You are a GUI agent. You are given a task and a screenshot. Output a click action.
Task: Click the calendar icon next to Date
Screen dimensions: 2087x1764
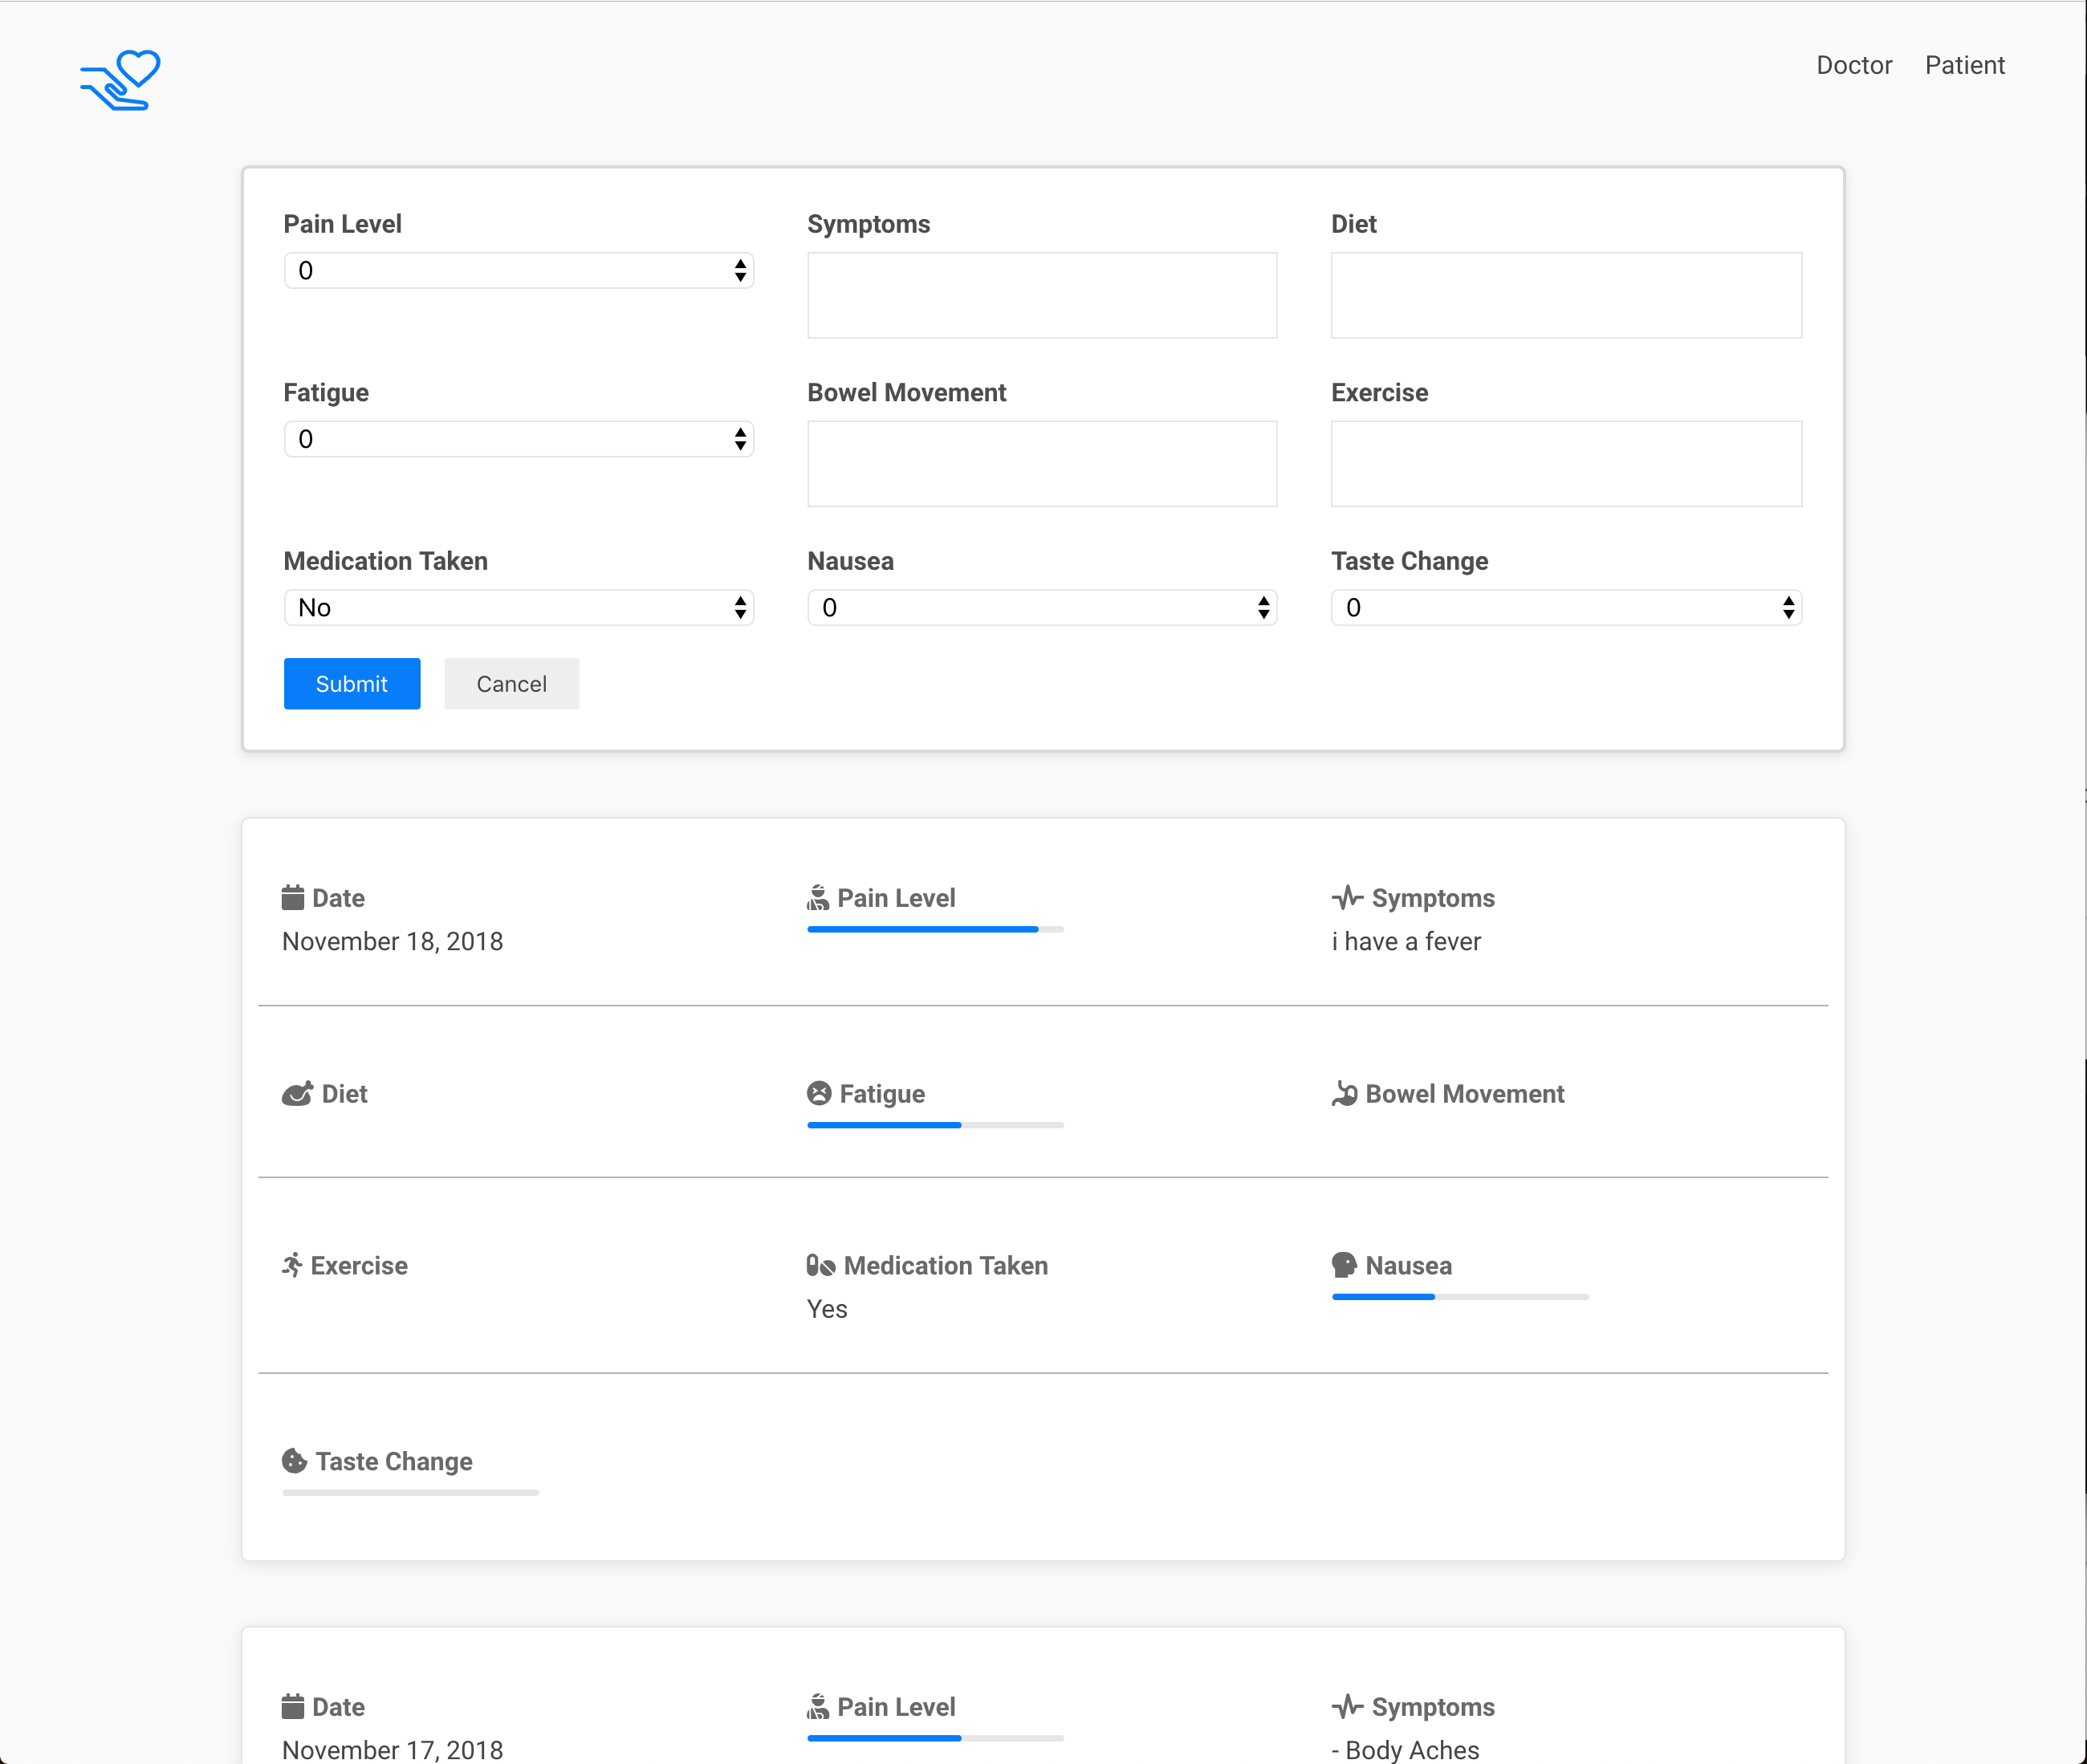(x=293, y=898)
